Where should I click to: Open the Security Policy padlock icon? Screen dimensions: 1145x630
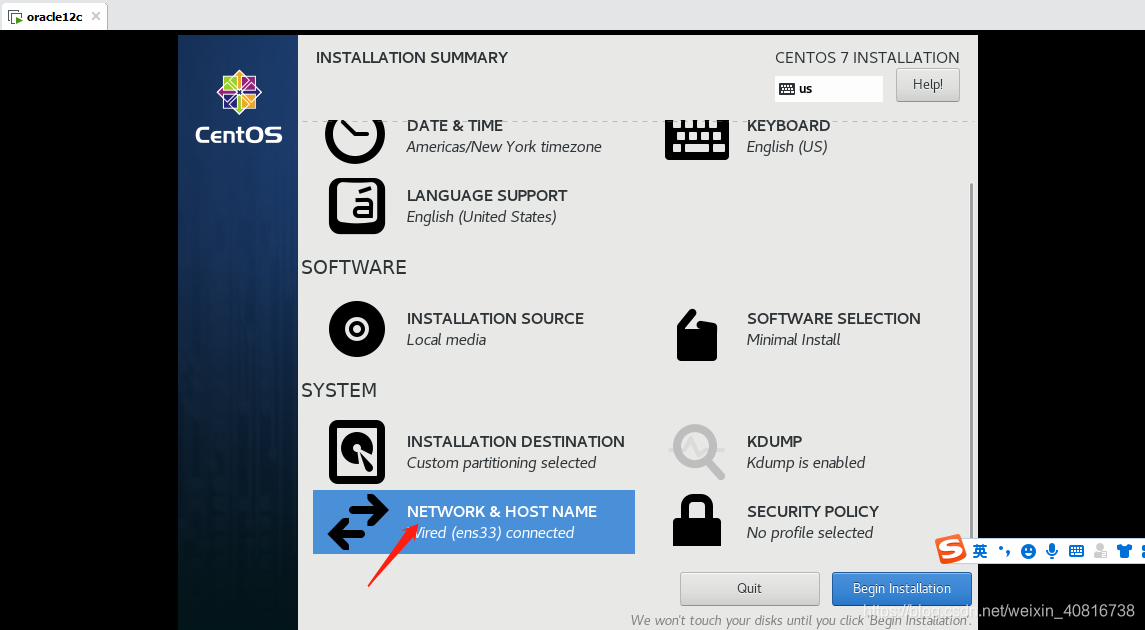pos(697,520)
